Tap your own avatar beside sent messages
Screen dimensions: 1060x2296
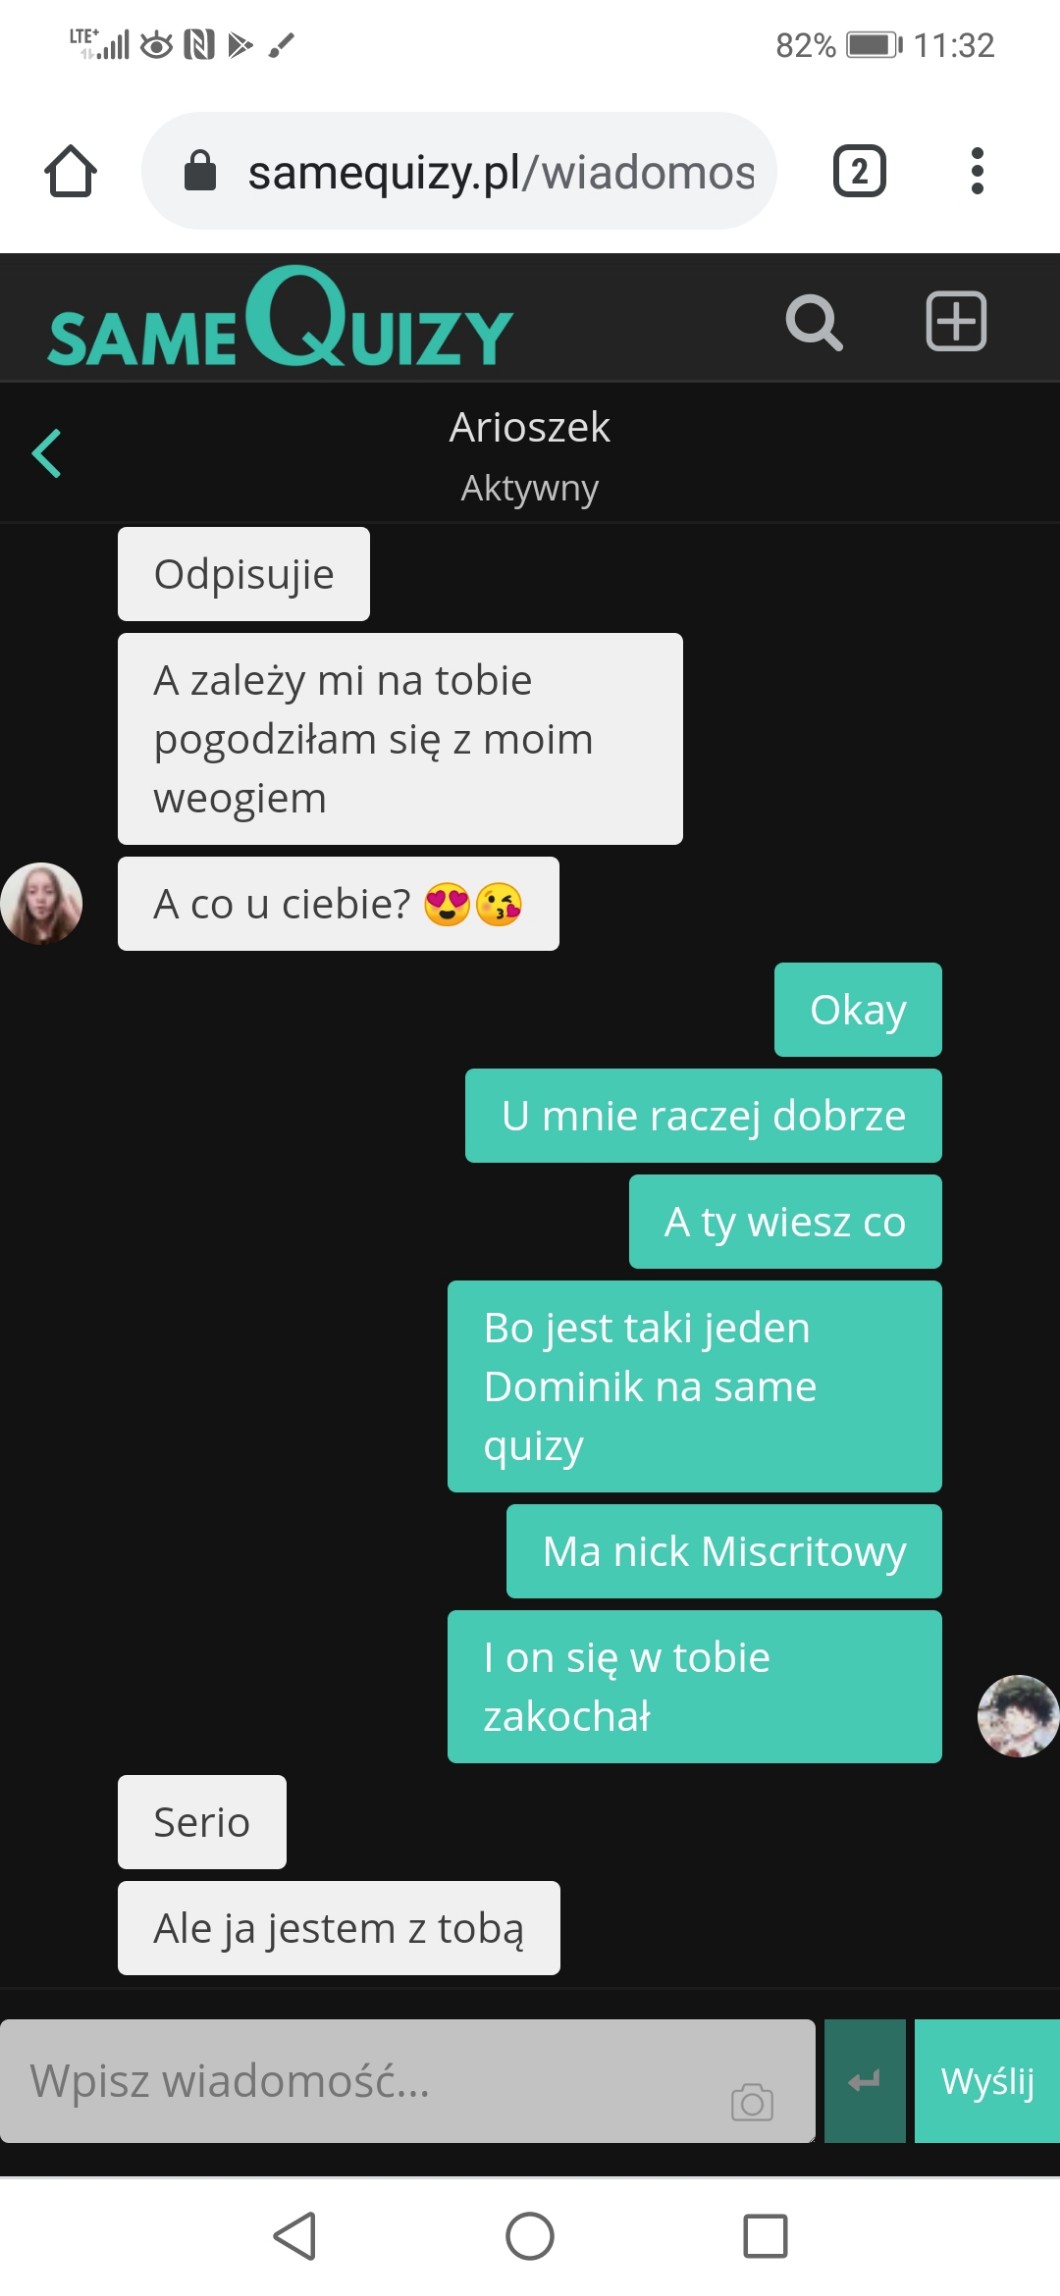click(x=1018, y=1716)
